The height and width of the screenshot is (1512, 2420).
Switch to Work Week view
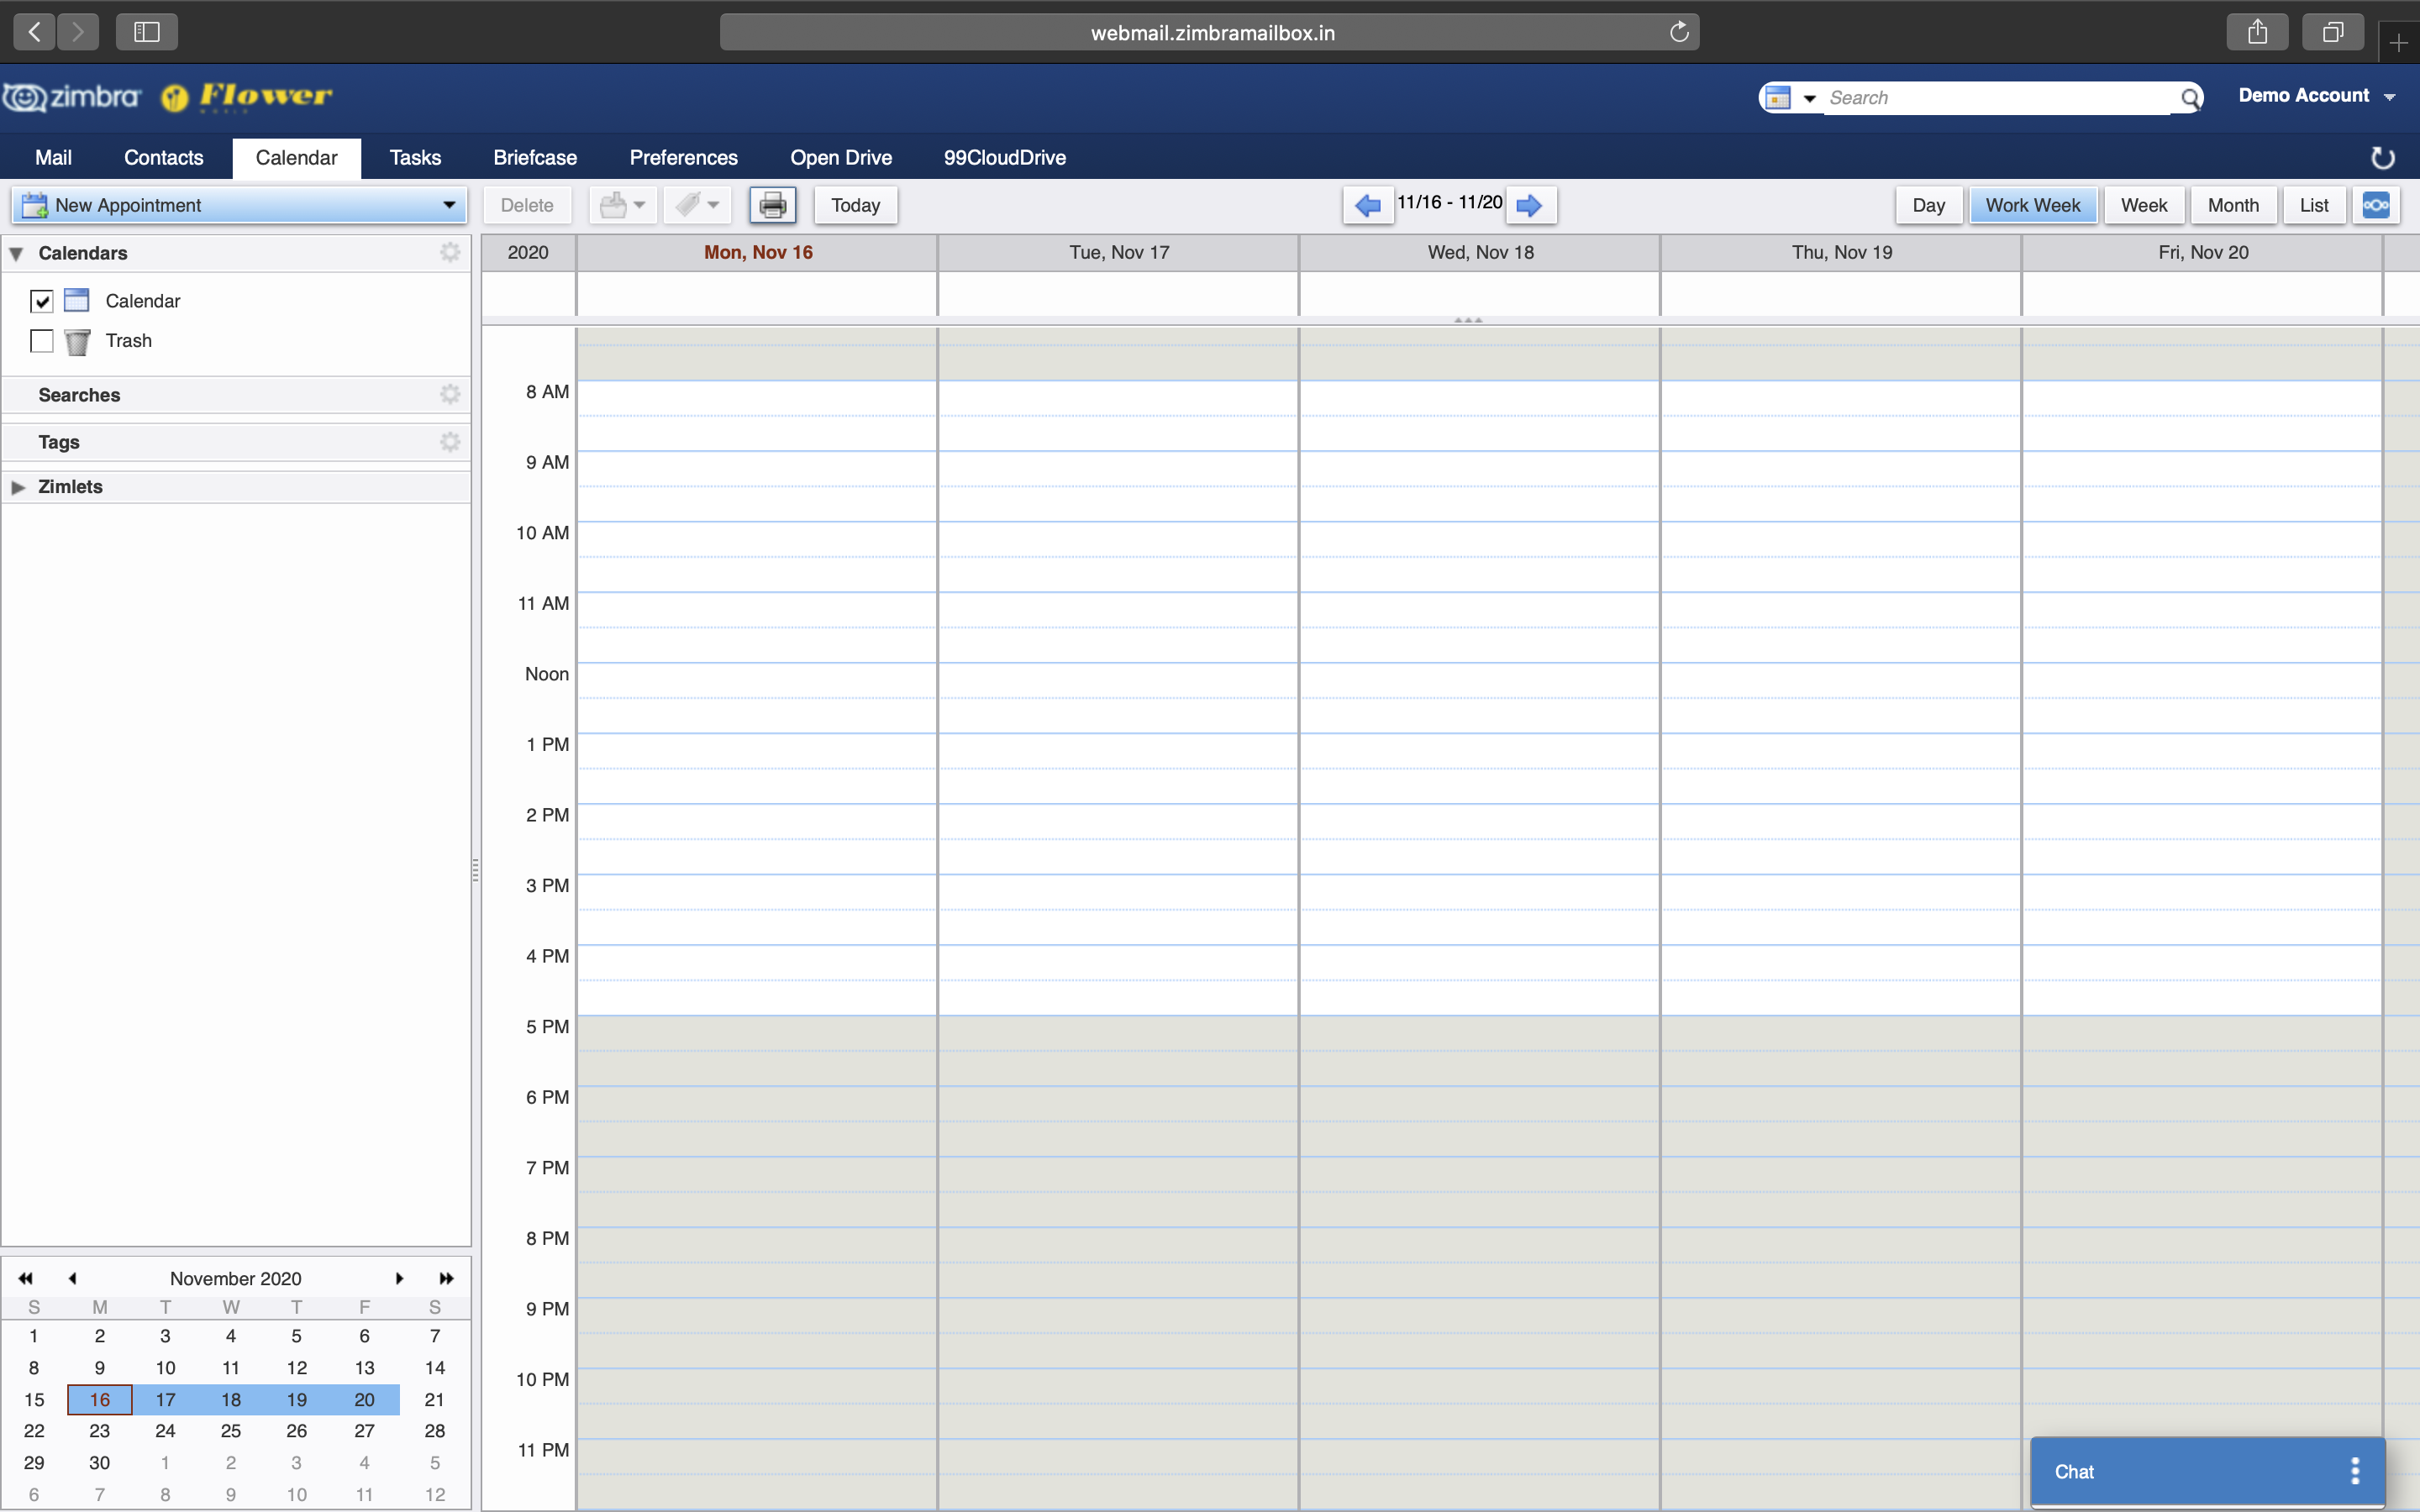(2032, 205)
